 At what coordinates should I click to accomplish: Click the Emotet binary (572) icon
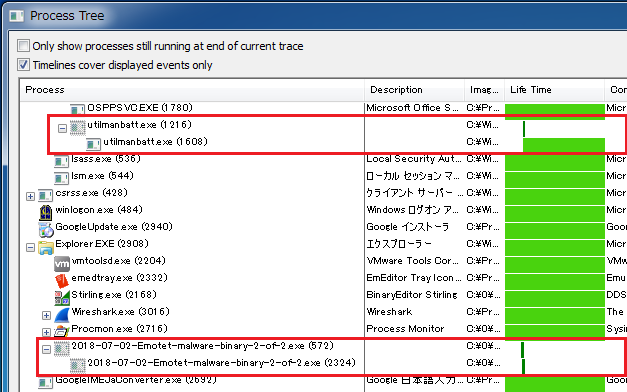tap(62, 348)
